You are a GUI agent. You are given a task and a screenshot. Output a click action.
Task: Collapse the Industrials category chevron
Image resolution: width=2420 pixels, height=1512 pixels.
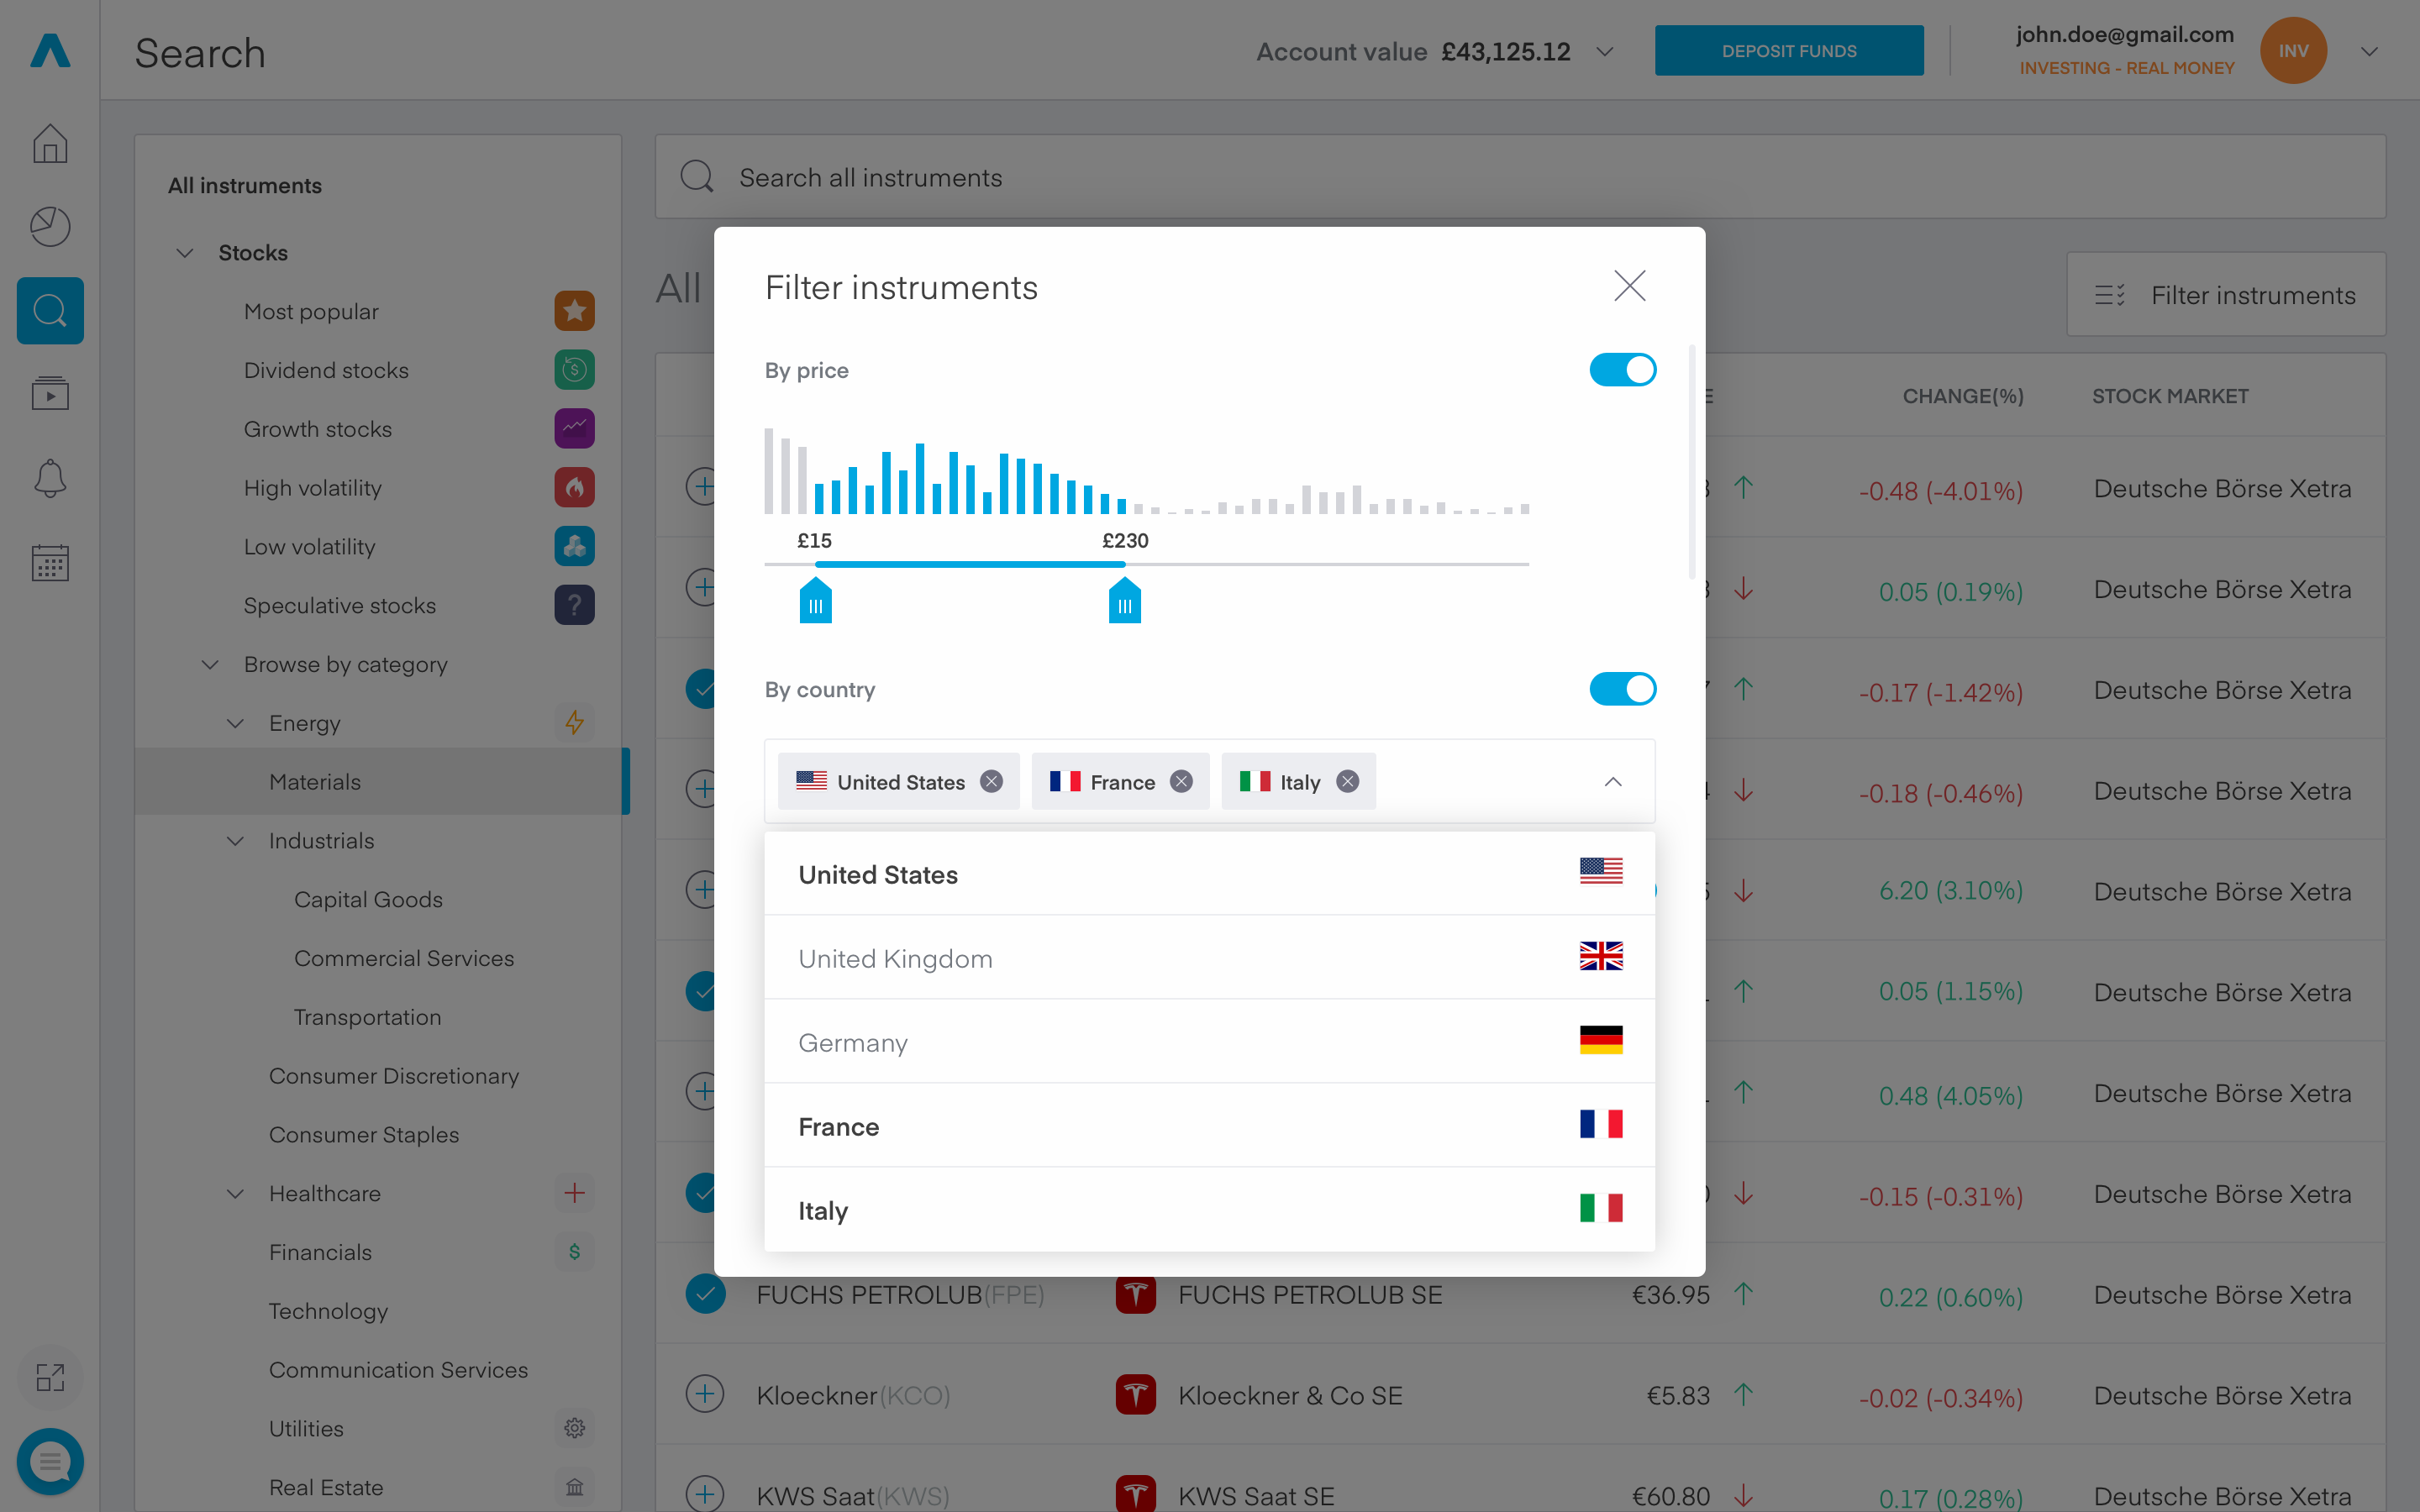click(235, 841)
